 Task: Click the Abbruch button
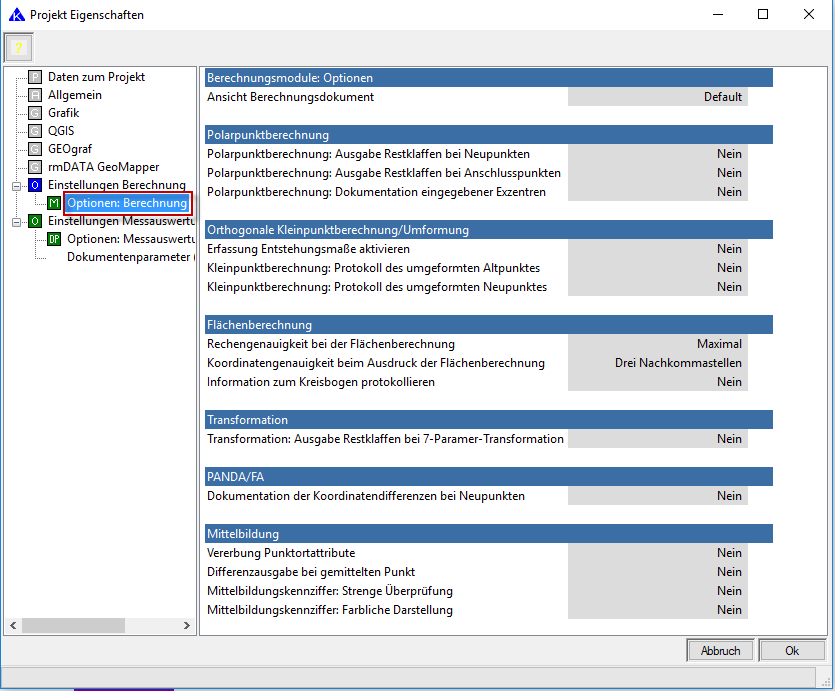point(720,651)
